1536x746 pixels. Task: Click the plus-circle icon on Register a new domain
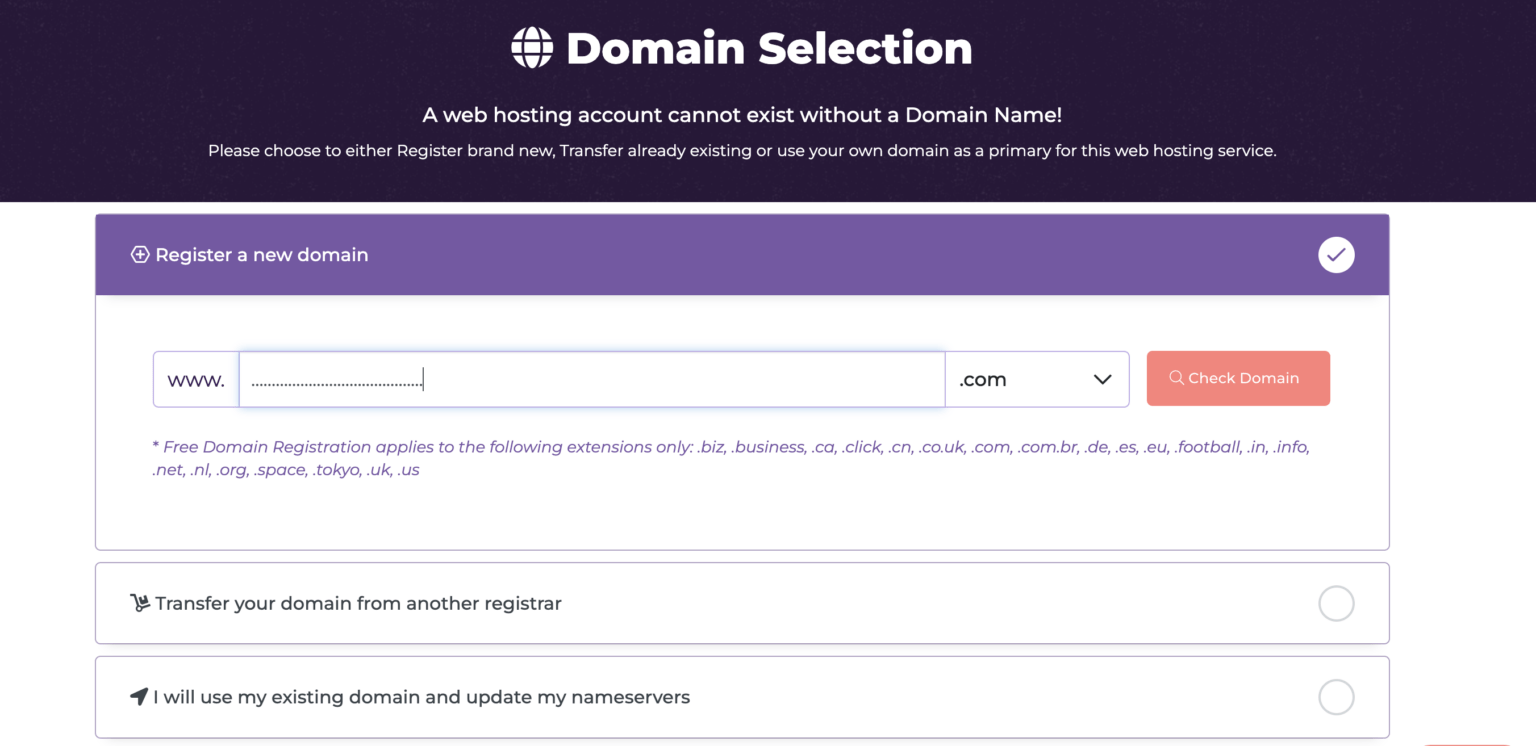coord(140,254)
